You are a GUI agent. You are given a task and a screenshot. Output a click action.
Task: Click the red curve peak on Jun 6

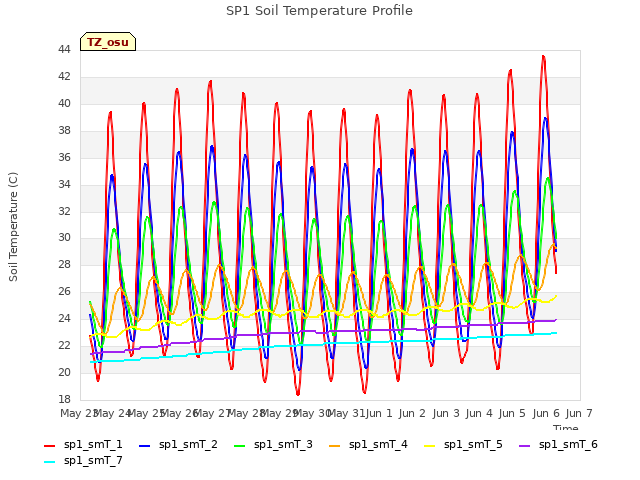click(543, 57)
